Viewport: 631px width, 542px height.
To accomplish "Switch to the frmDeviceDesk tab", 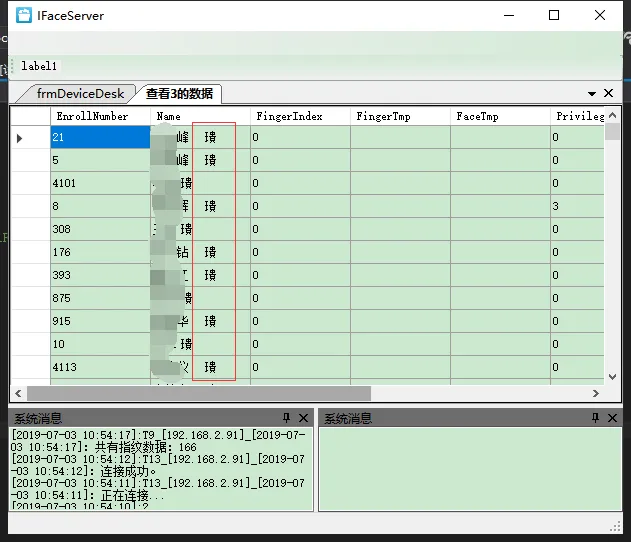I will pos(80,93).
